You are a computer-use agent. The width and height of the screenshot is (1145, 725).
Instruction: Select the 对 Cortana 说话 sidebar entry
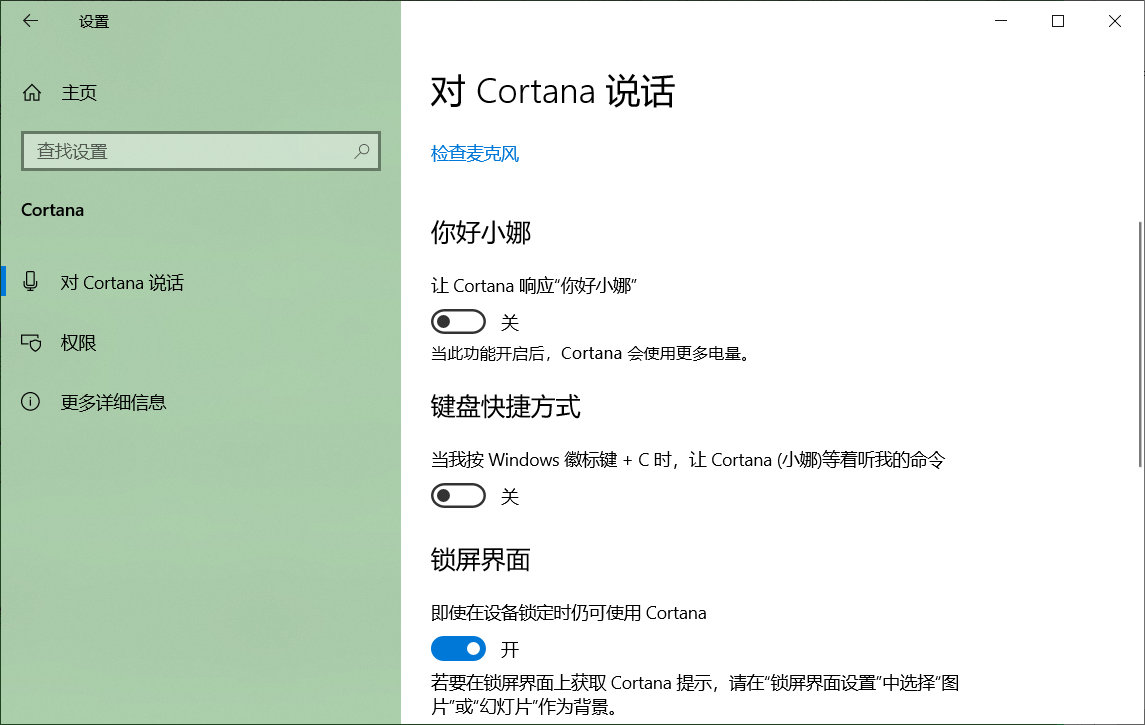tap(123, 282)
